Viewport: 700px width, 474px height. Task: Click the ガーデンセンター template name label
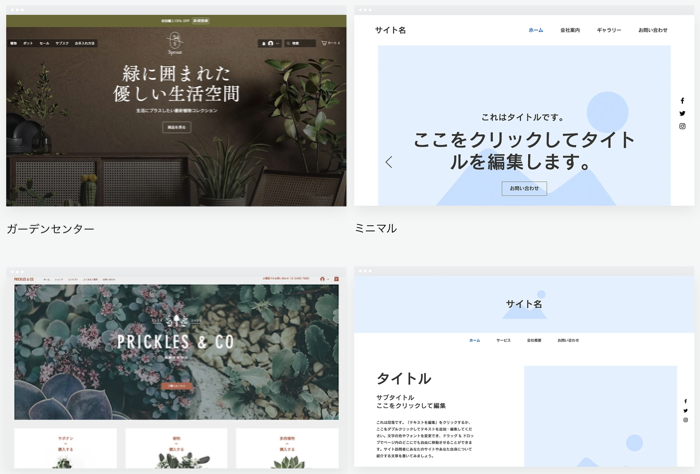coord(50,229)
